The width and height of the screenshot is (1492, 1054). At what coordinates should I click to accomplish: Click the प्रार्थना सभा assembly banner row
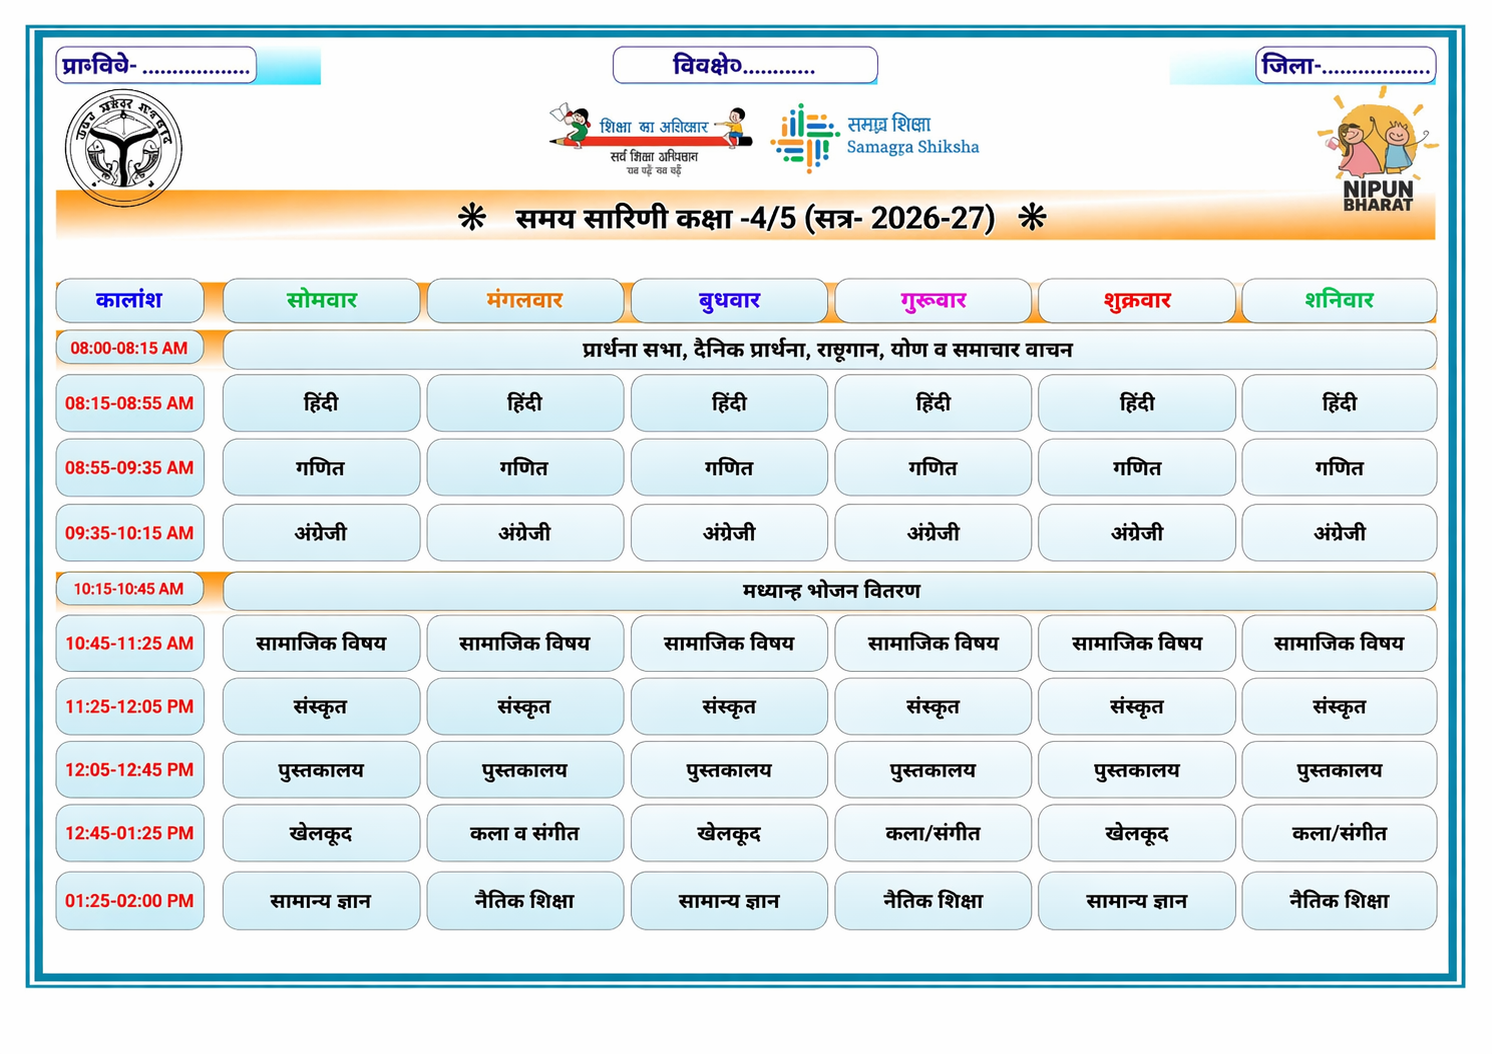828,350
